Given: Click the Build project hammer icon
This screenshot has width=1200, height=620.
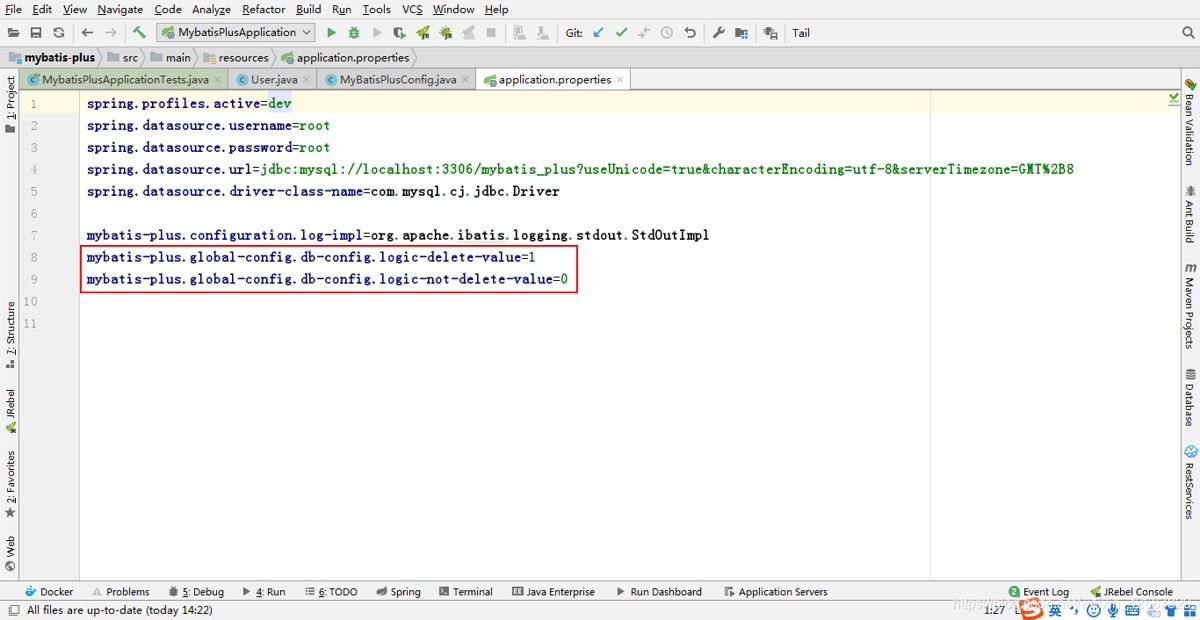Looking at the screenshot, I should [x=139, y=33].
